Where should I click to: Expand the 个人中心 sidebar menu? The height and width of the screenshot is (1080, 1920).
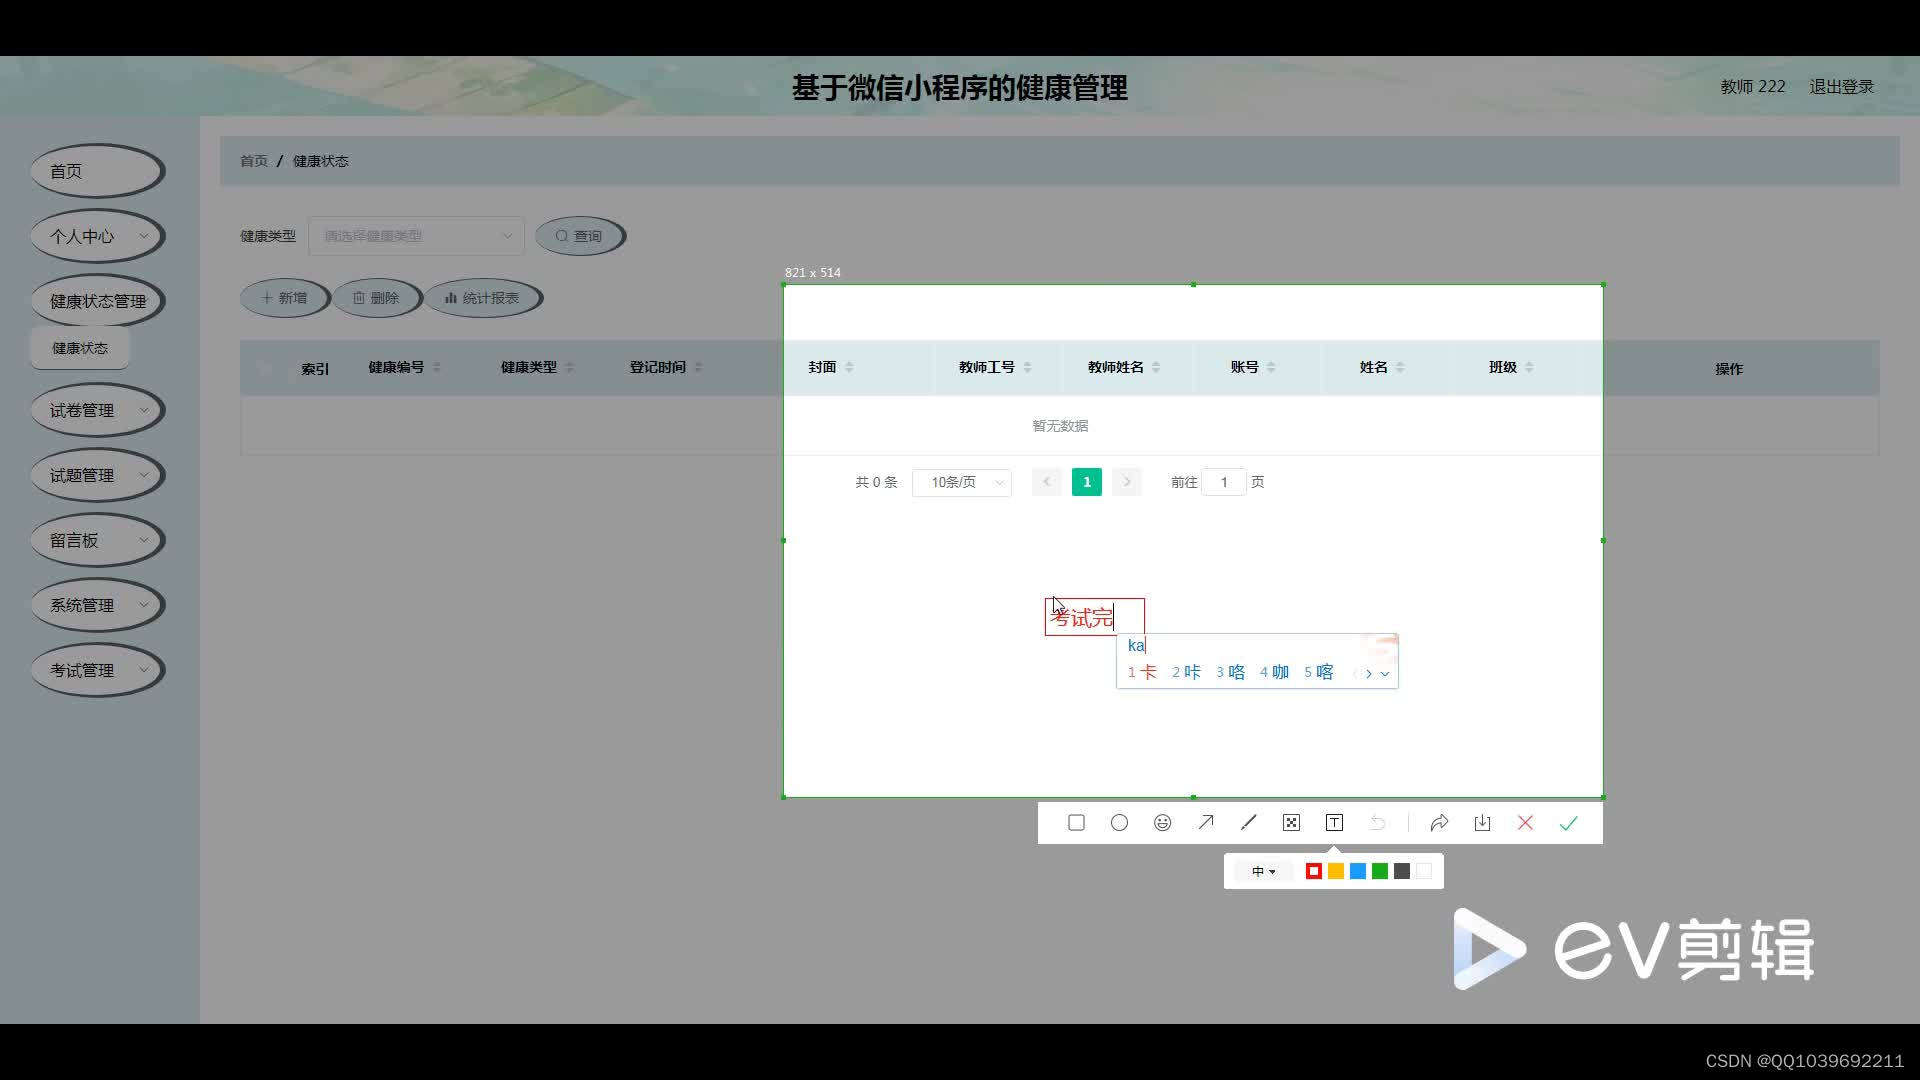coord(97,237)
